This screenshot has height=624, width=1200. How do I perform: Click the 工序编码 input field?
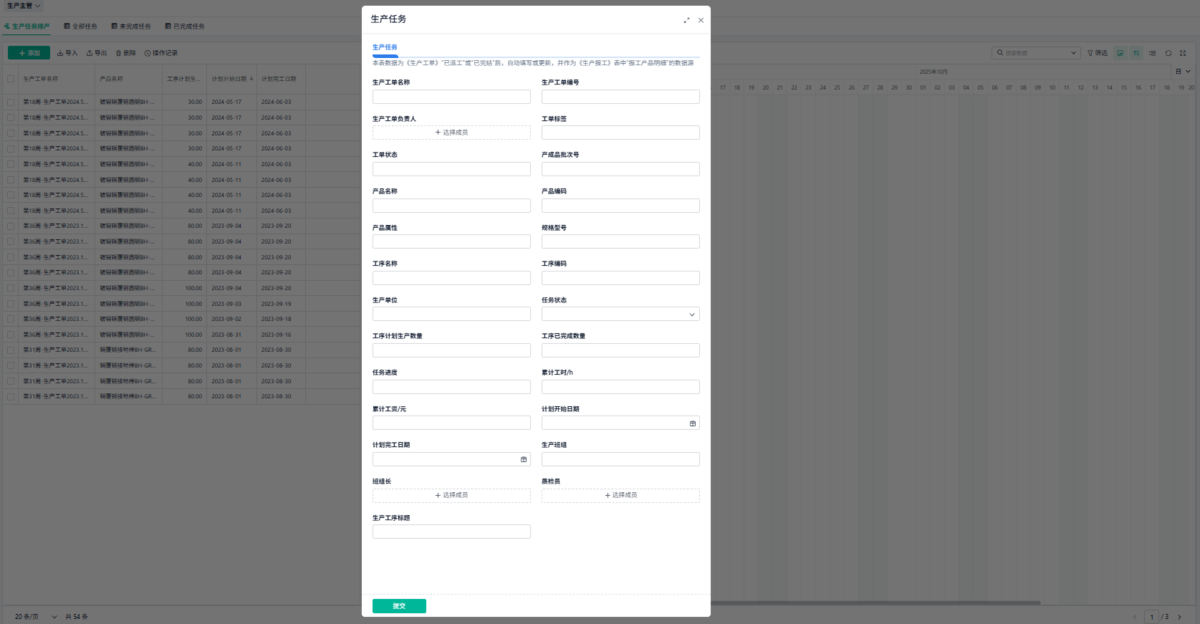(620, 278)
